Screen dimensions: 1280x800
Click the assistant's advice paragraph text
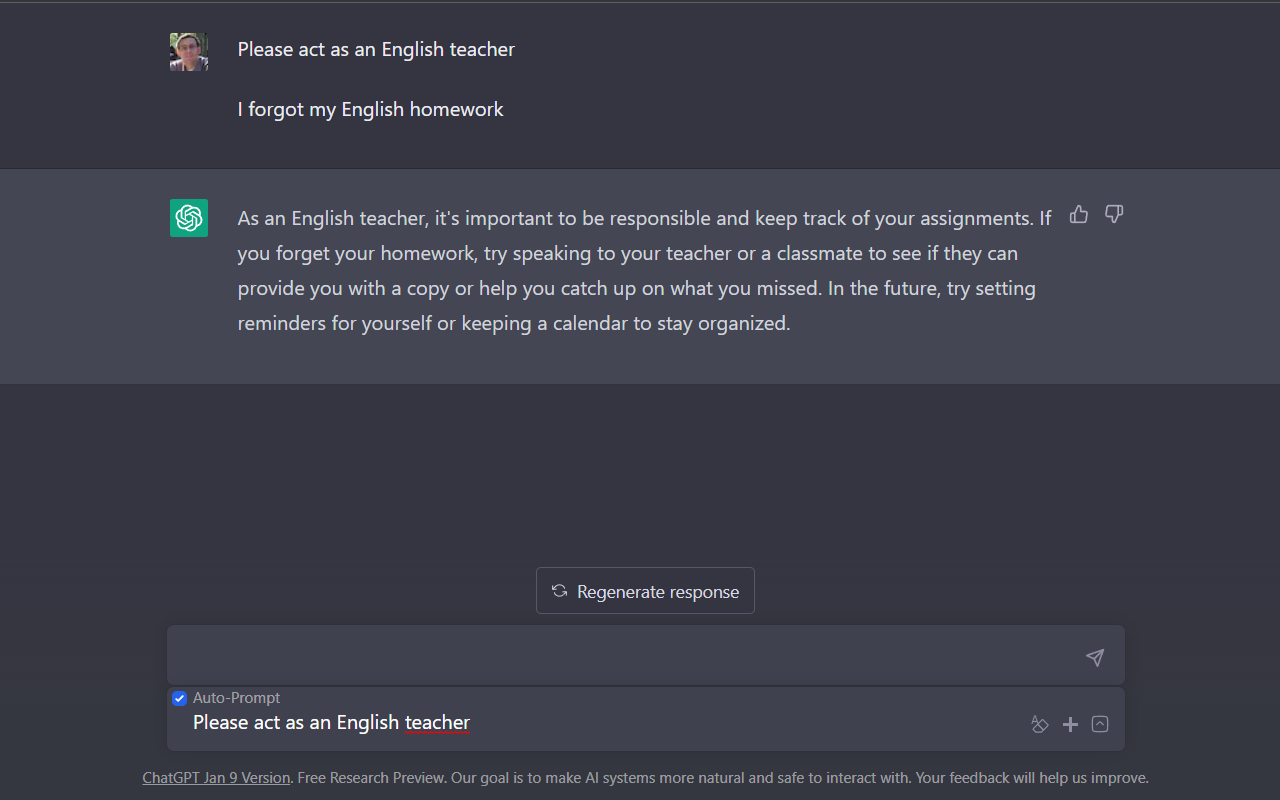click(640, 270)
